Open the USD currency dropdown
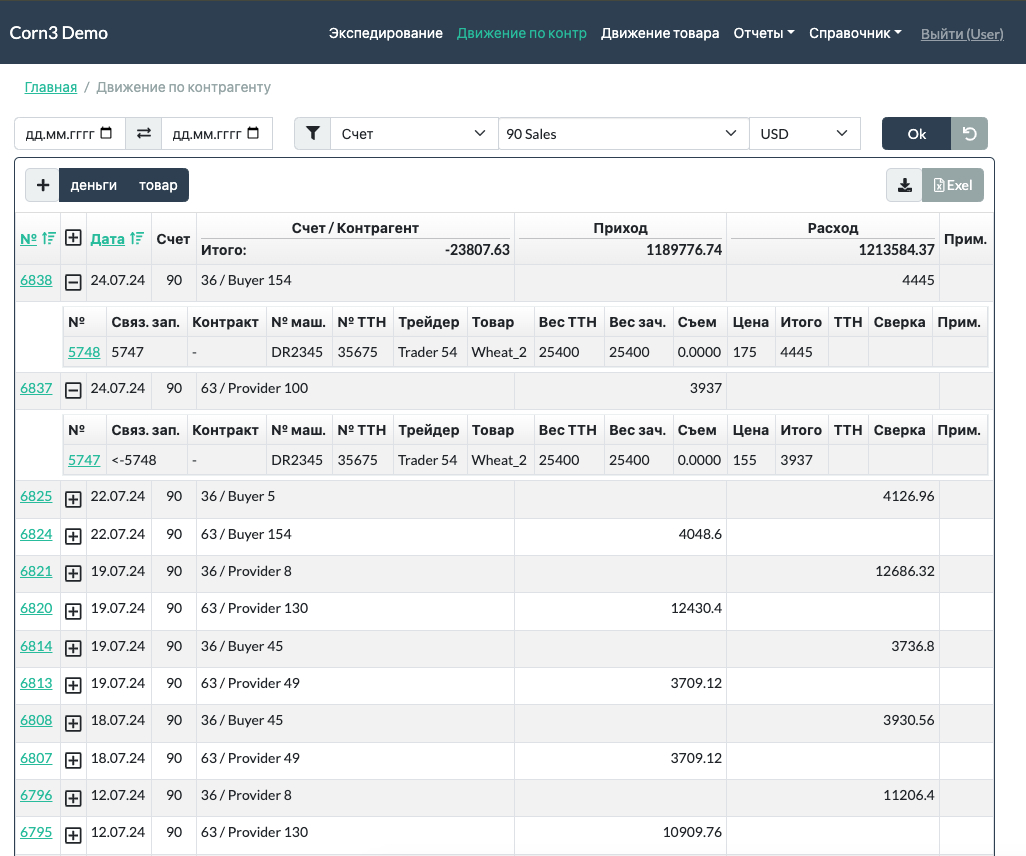This screenshot has width=1026, height=856. pos(804,133)
